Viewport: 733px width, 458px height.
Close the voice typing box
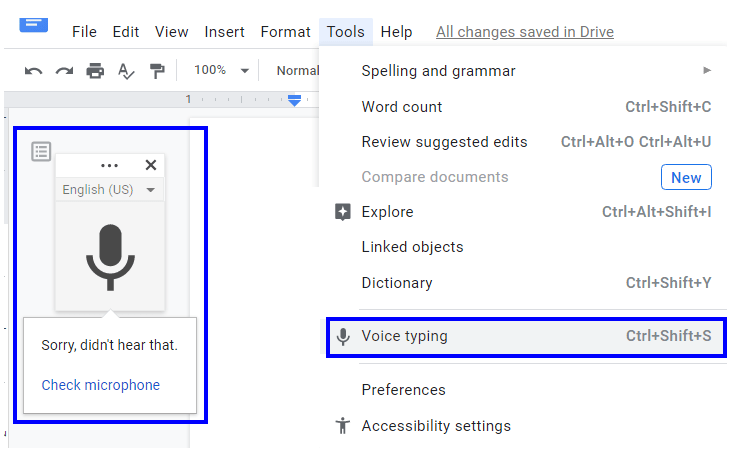point(151,166)
